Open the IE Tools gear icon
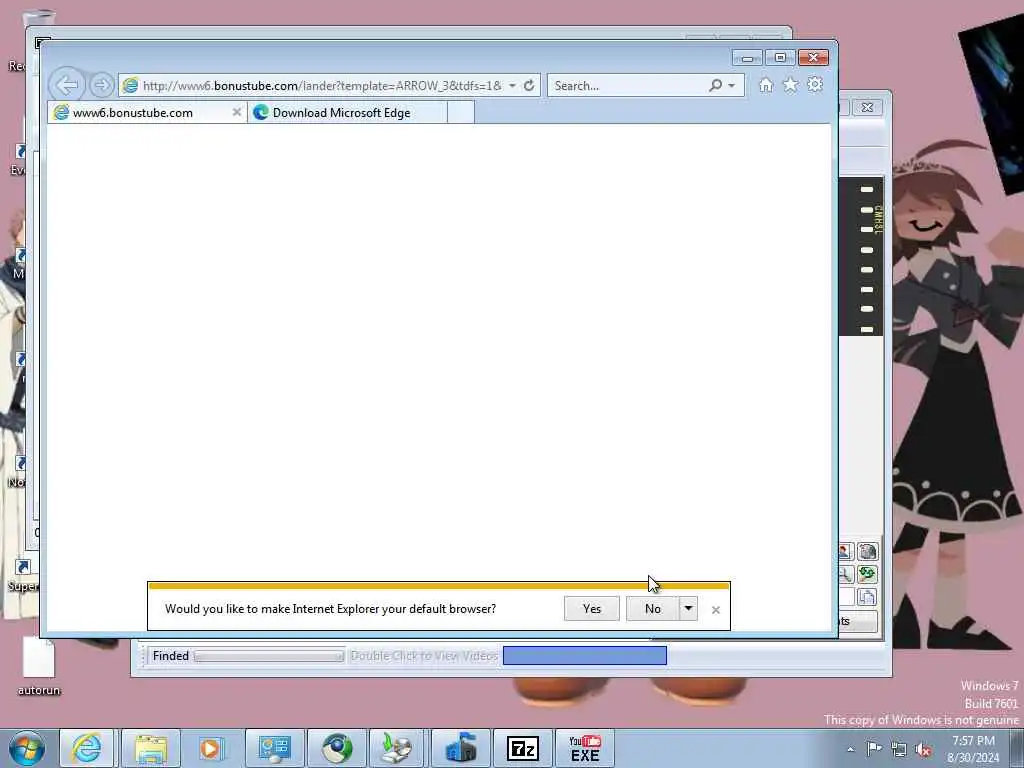This screenshot has height=768, width=1024. pos(815,84)
